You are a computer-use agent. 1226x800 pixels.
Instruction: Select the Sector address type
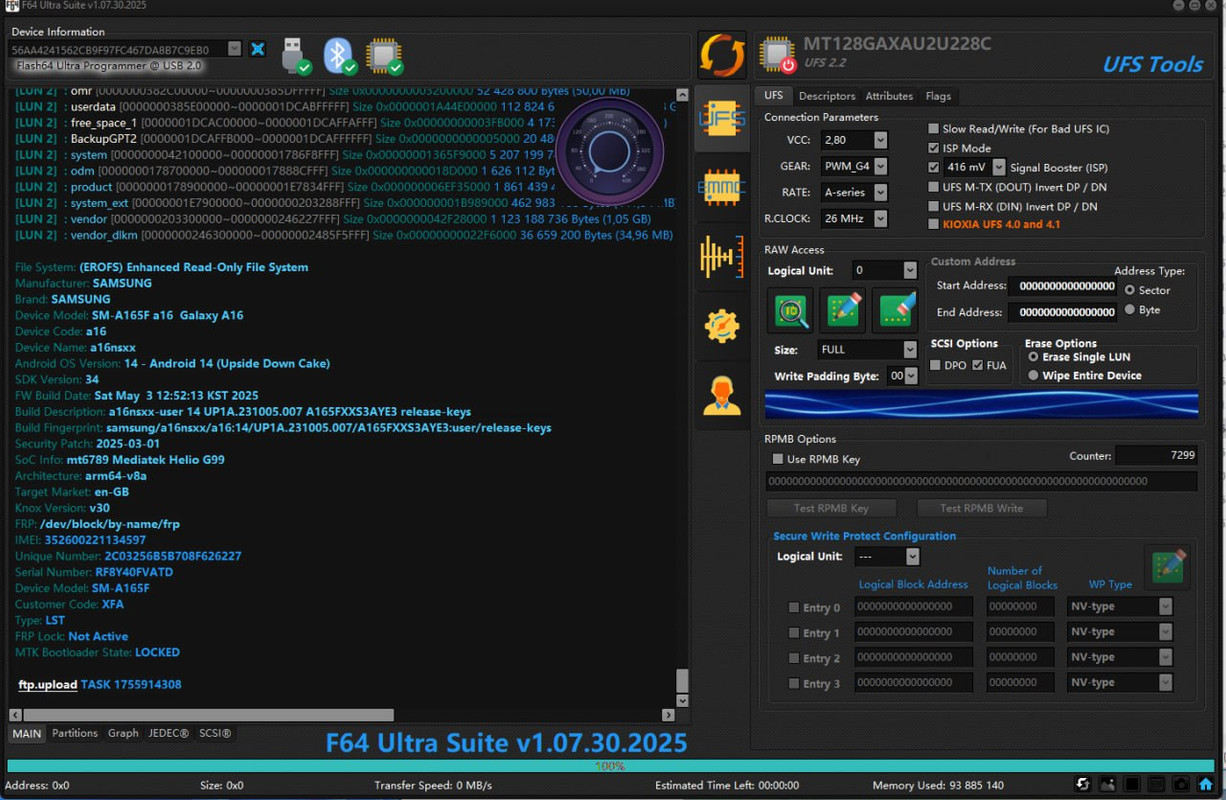coord(1130,290)
